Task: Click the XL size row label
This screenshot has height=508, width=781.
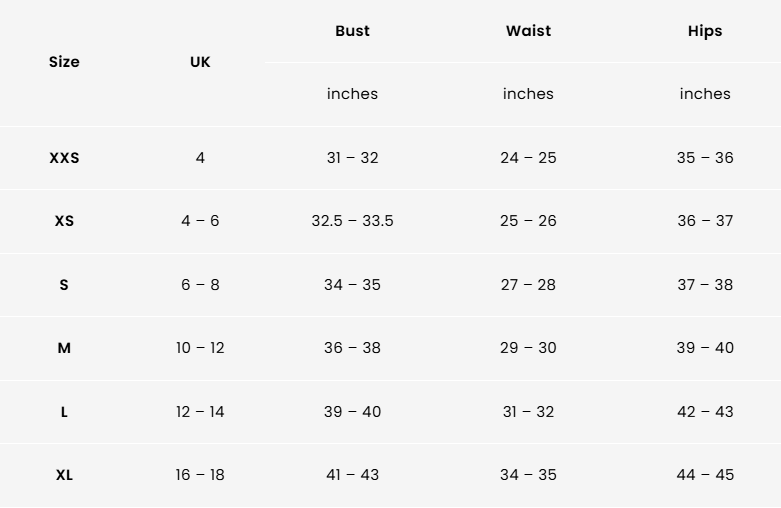Action: (64, 475)
